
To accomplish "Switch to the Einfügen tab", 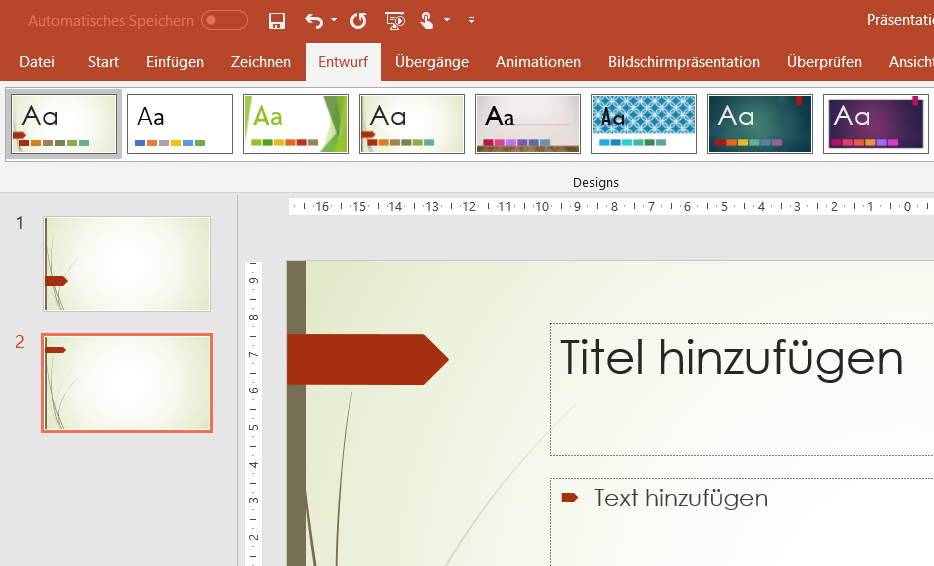I will click(x=175, y=62).
